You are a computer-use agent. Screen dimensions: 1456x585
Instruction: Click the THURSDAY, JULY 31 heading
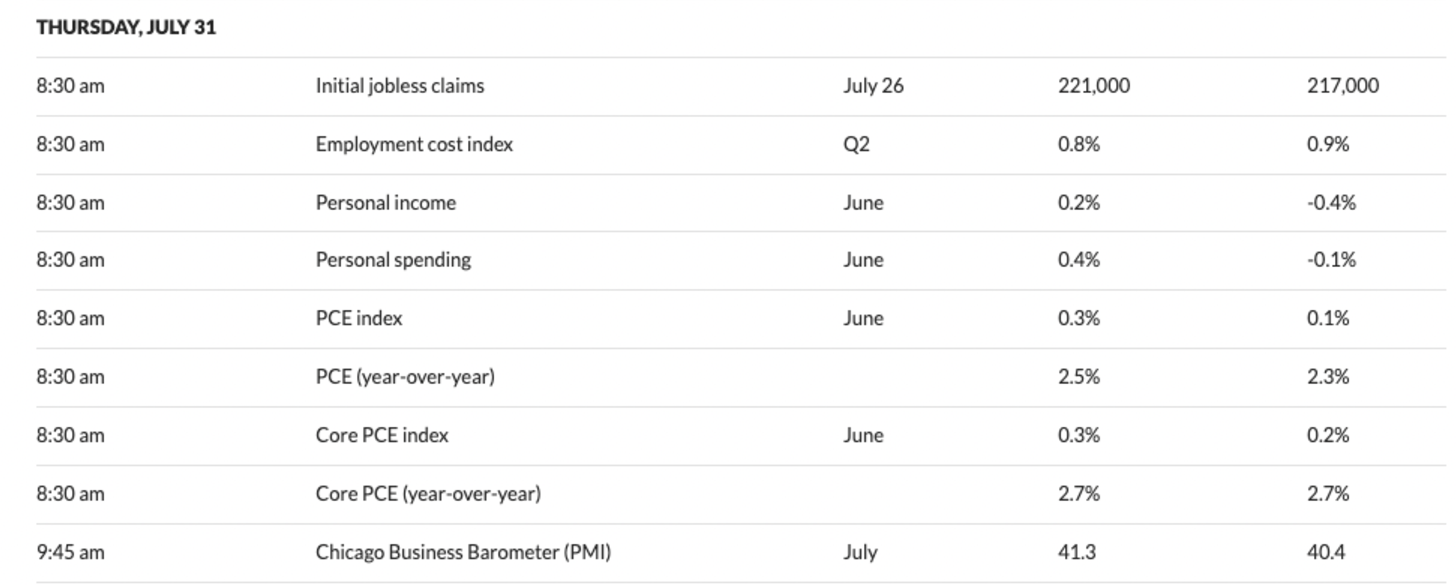tap(126, 28)
